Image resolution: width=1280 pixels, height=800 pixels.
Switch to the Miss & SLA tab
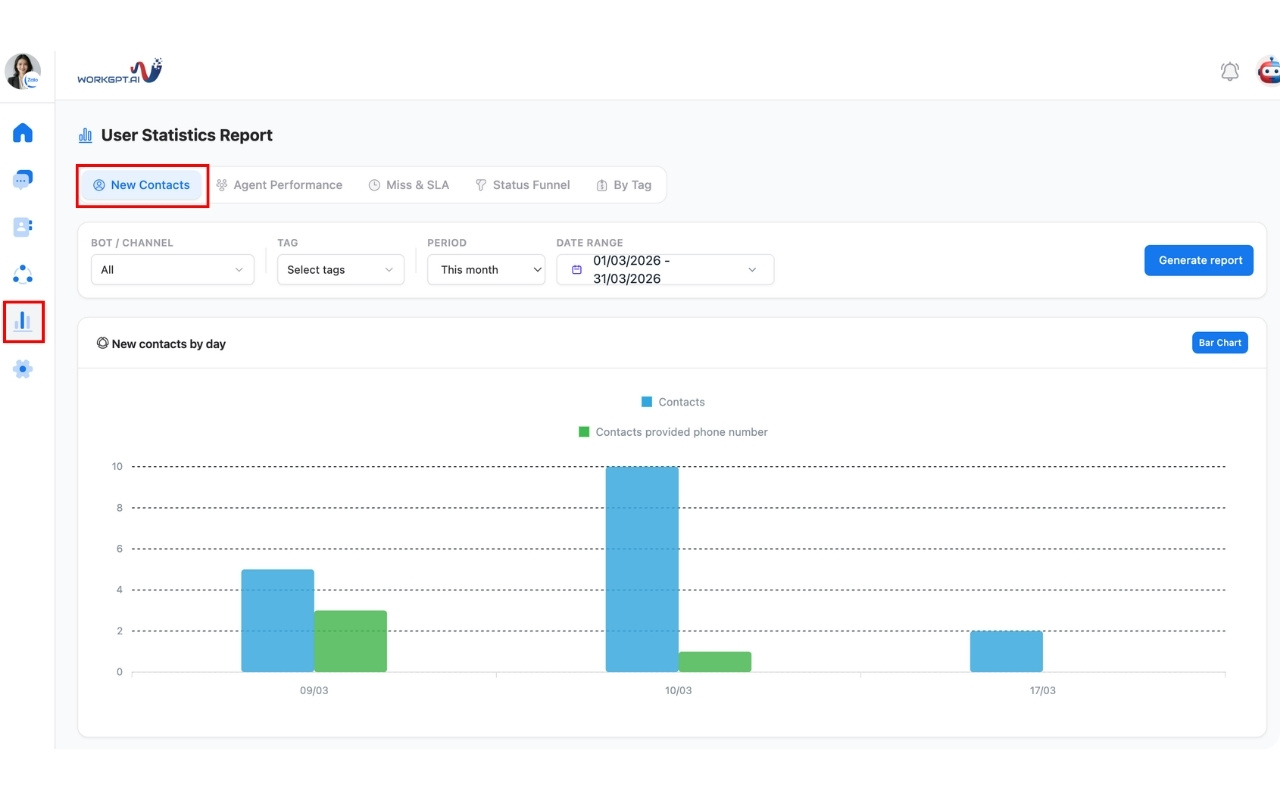pos(408,185)
